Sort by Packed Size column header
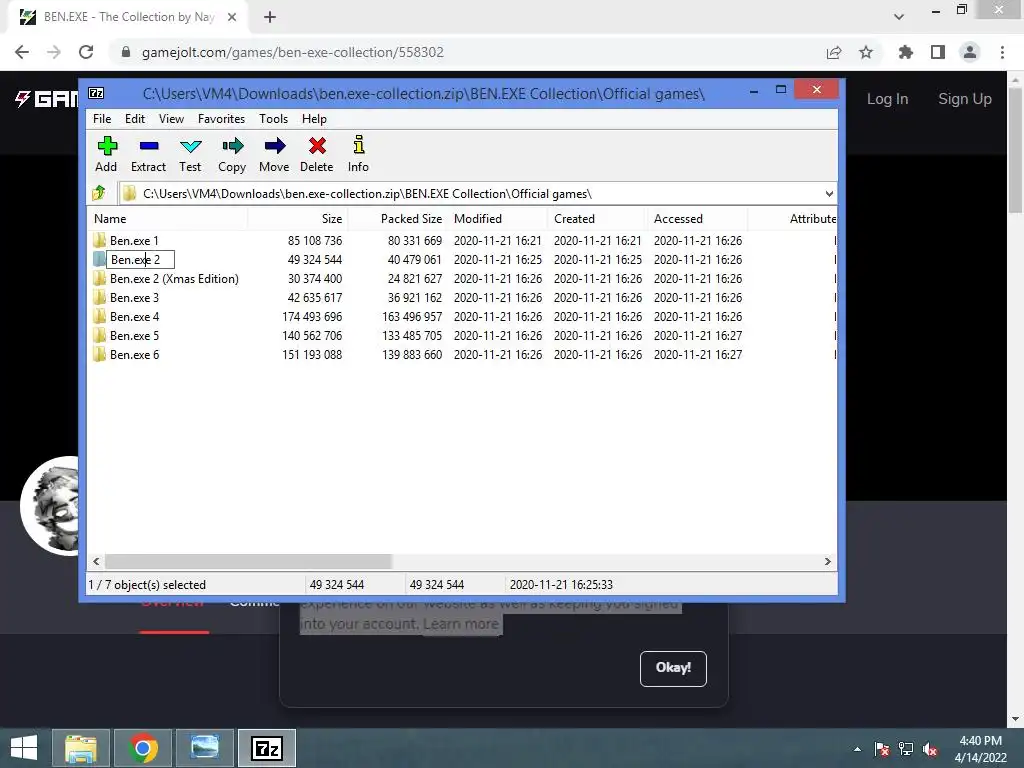1024x768 pixels. 398,219
